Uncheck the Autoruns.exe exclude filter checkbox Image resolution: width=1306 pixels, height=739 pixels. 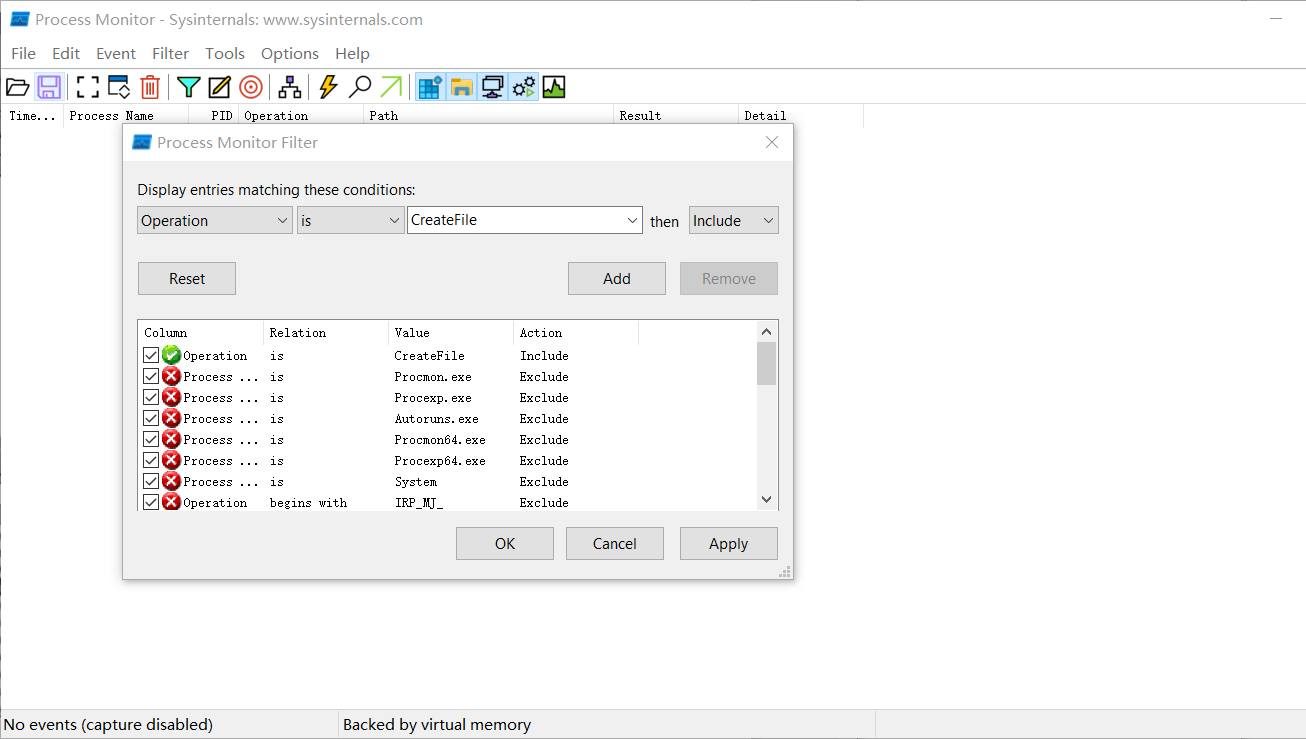click(151, 418)
